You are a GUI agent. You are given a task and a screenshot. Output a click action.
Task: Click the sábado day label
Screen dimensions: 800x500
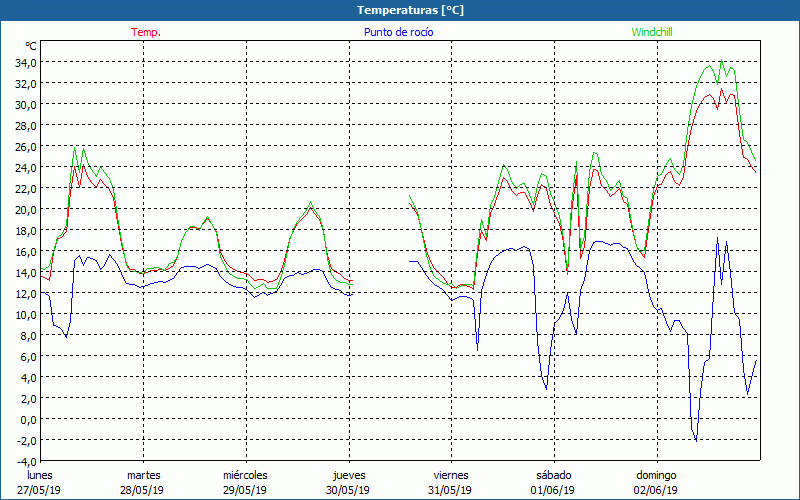554,475
